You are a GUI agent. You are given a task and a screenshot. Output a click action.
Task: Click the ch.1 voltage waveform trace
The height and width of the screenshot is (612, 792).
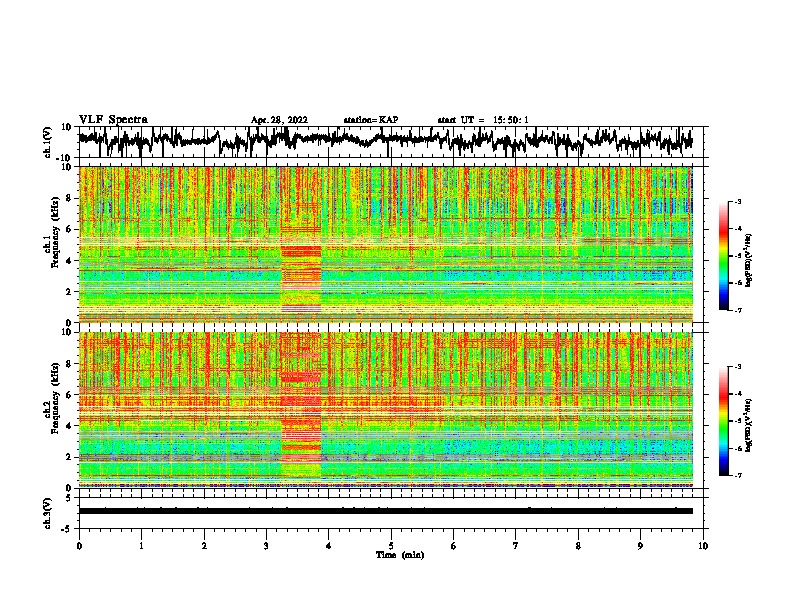pos(385,140)
